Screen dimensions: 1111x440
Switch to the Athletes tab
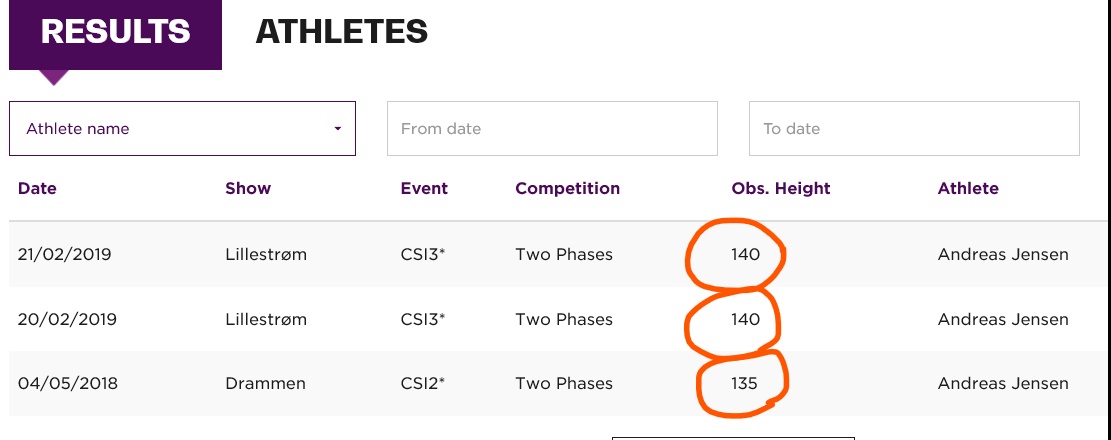pyautogui.click(x=342, y=32)
